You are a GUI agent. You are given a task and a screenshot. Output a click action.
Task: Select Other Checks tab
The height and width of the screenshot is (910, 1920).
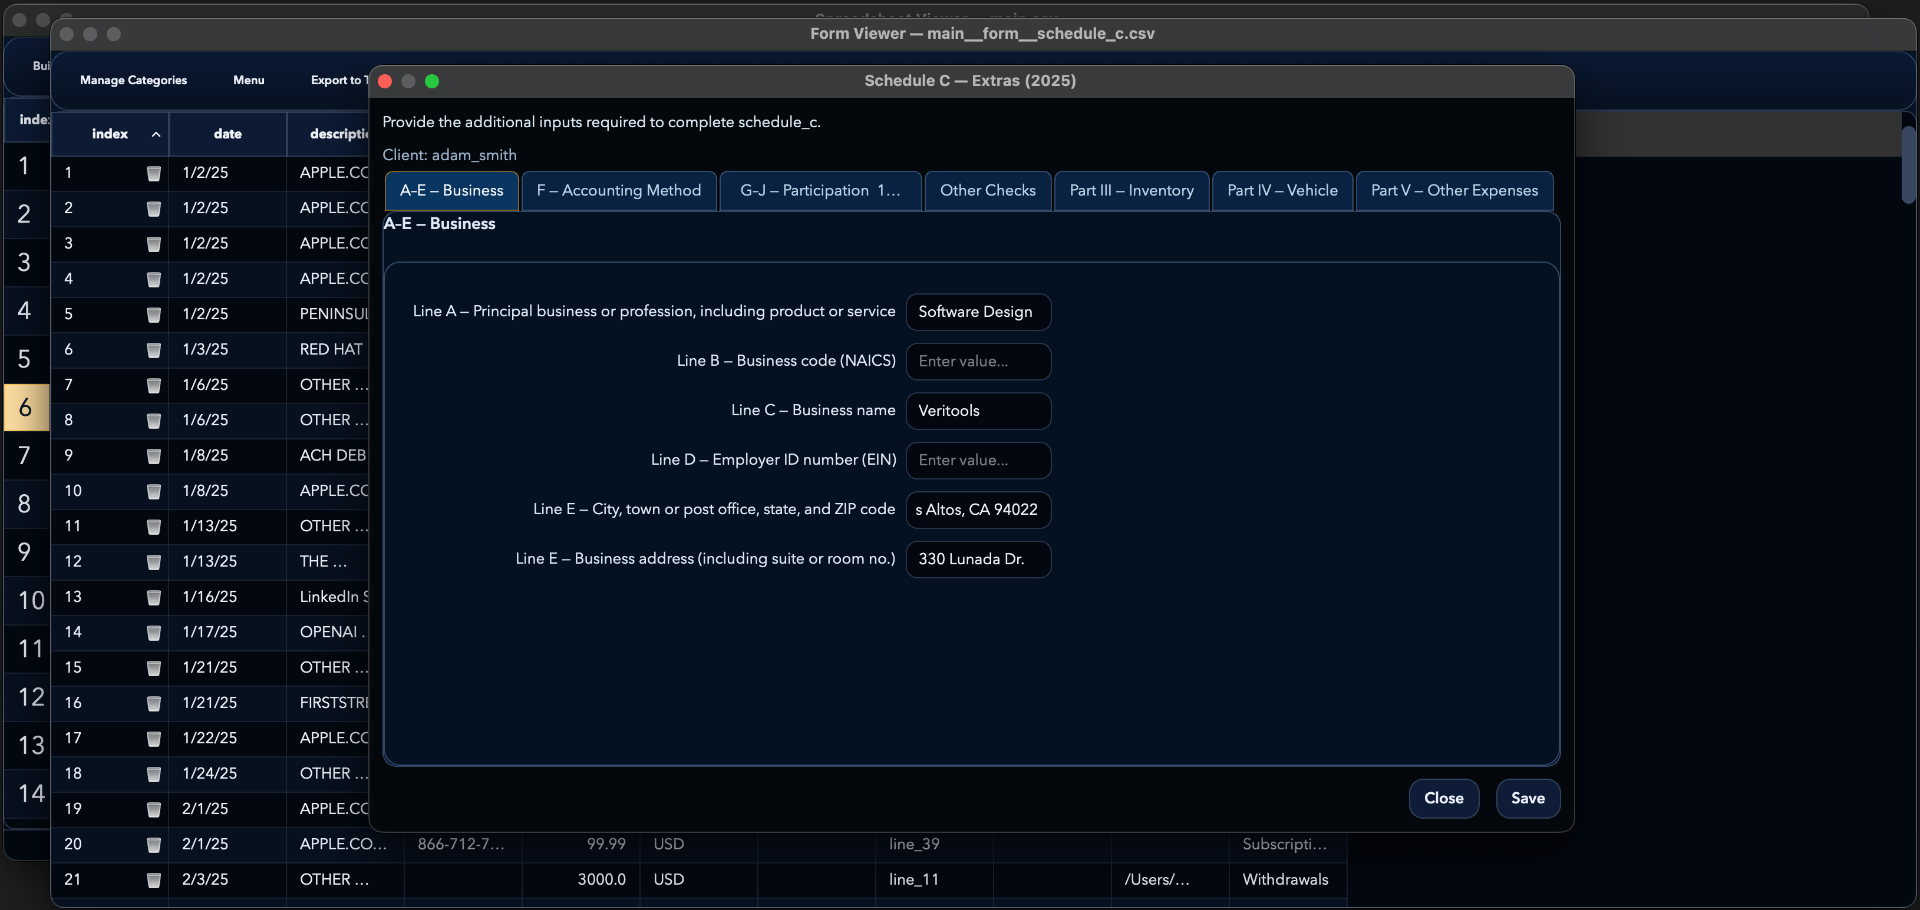pyautogui.click(x=988, y=190)
